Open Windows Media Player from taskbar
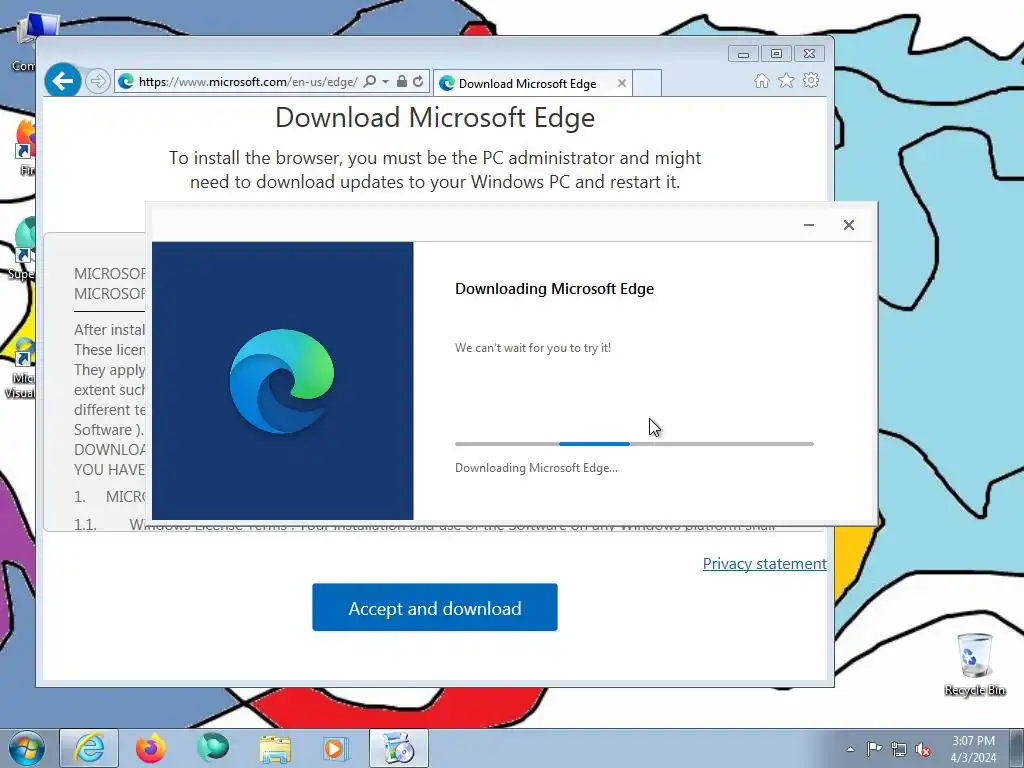1024x768 pixels. pyautogui.click(x=336, y=748)
